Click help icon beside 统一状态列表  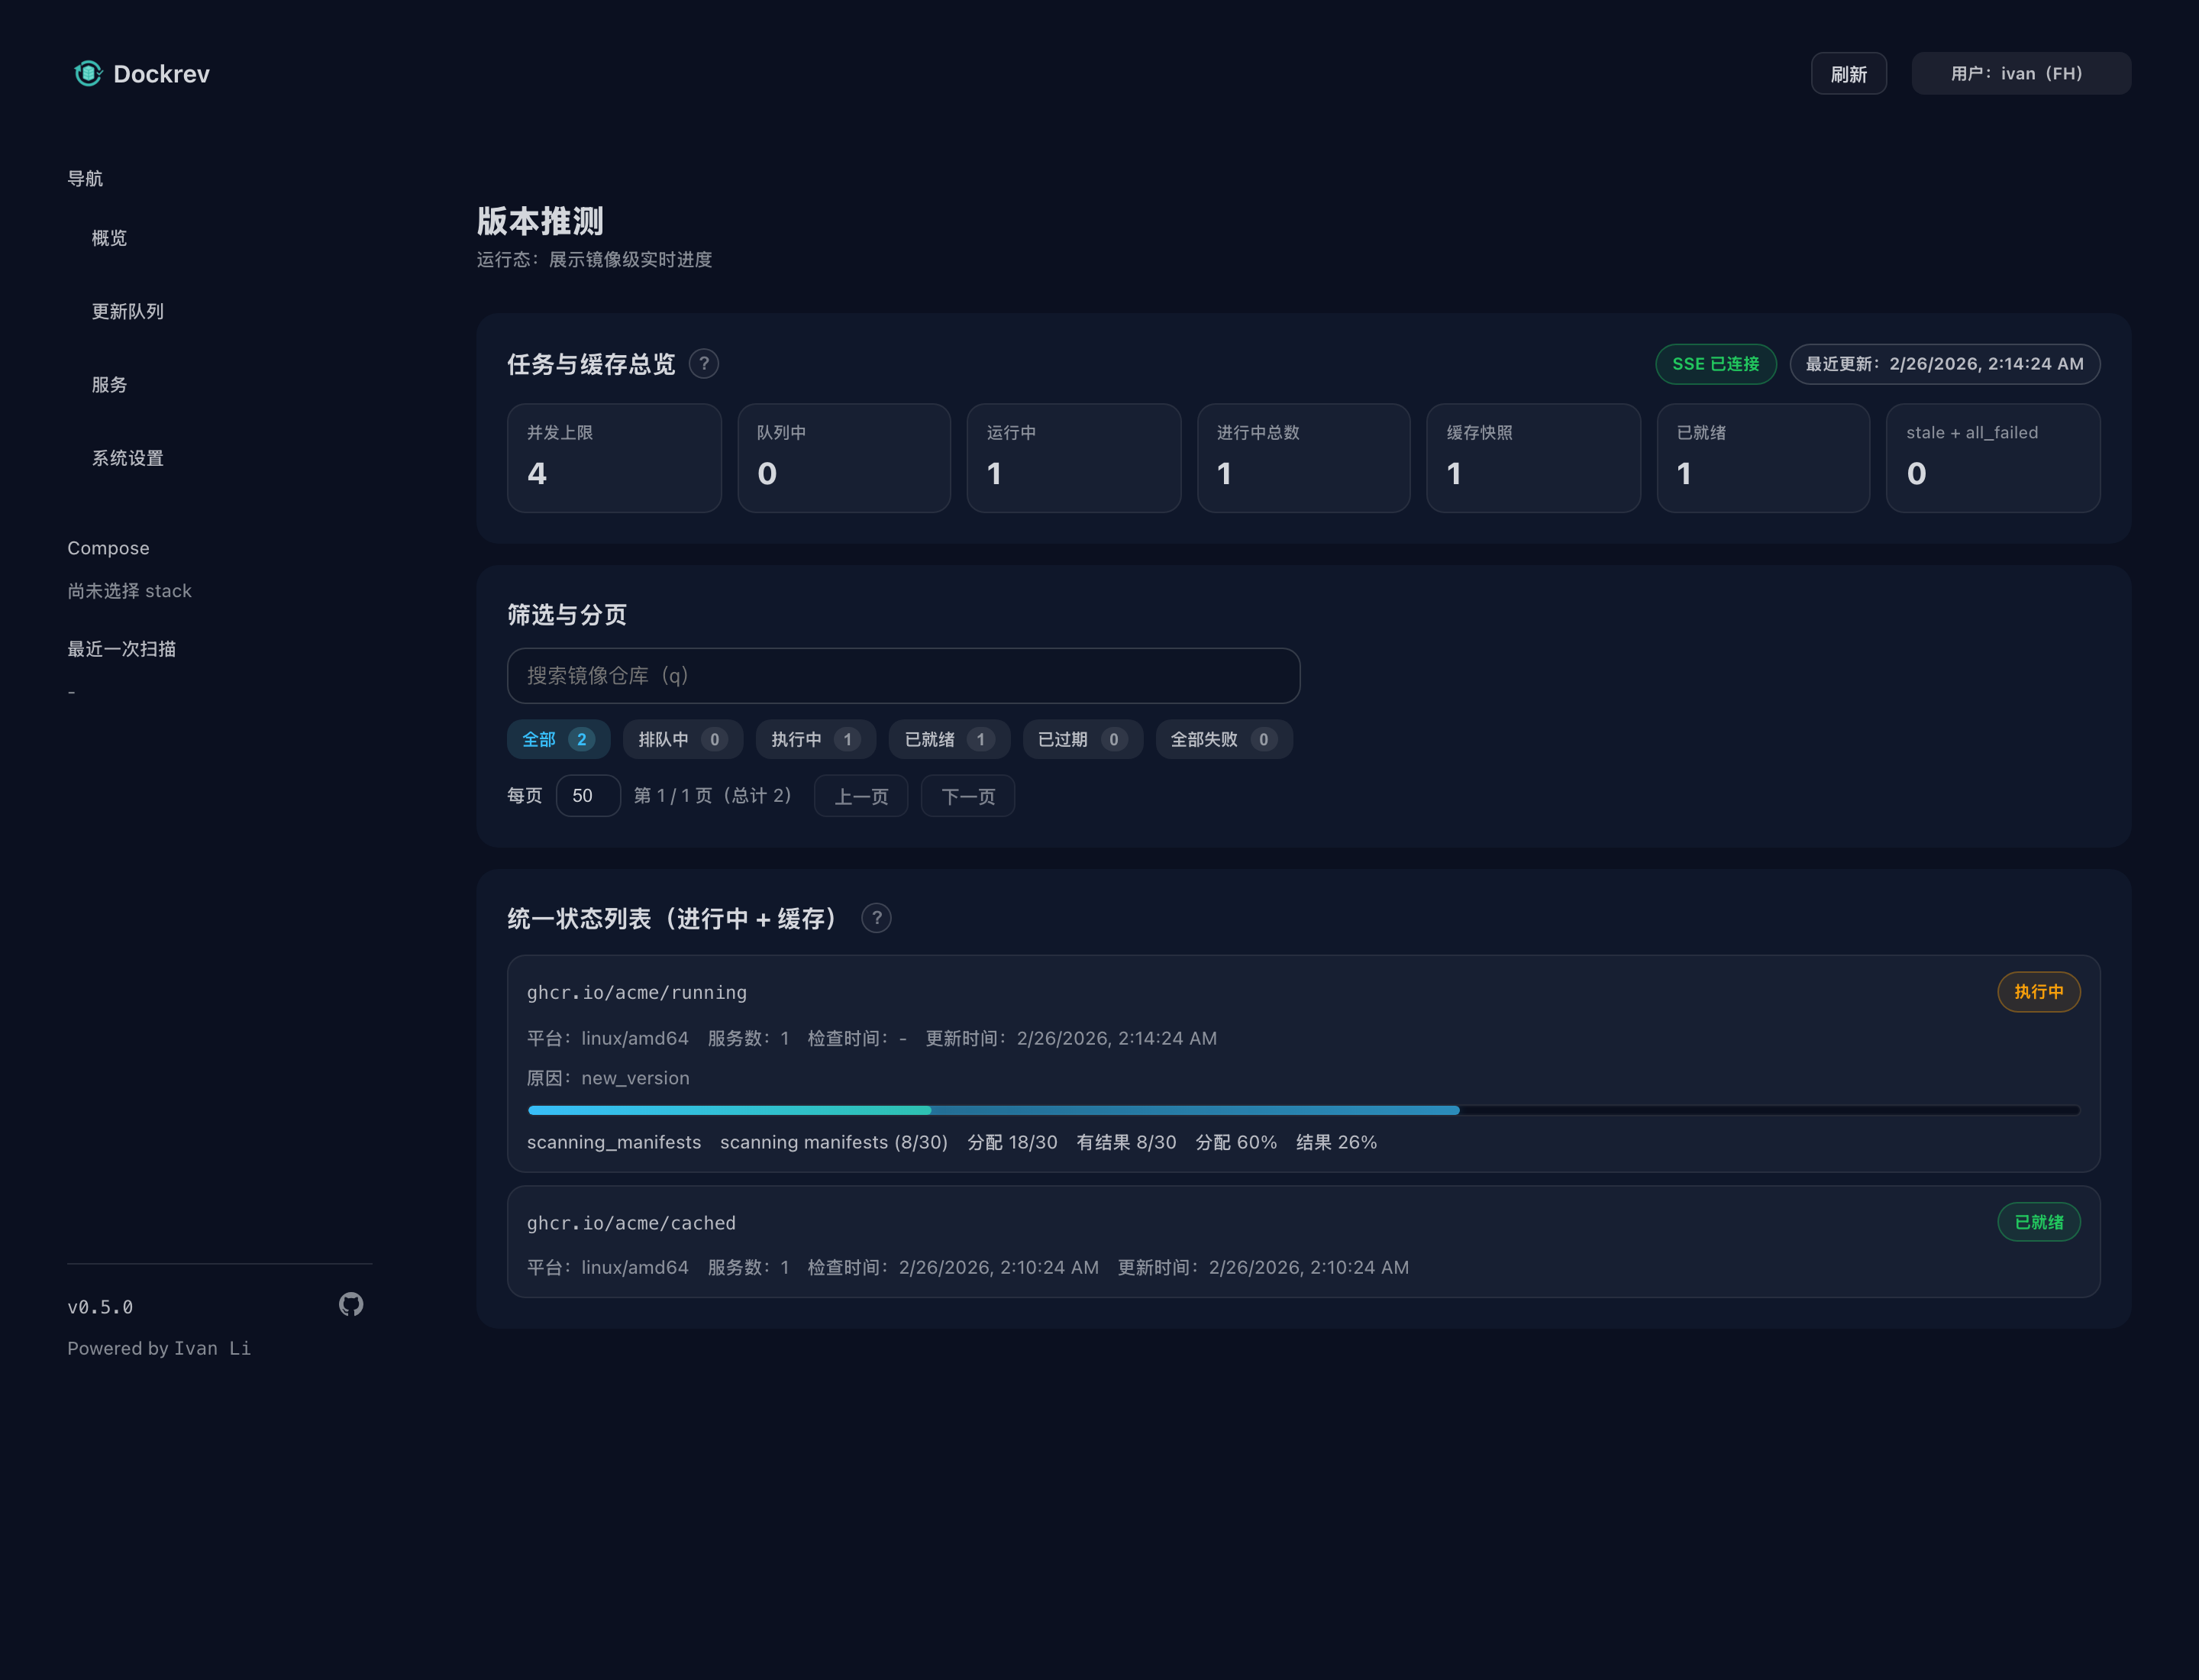click(876, 918)
